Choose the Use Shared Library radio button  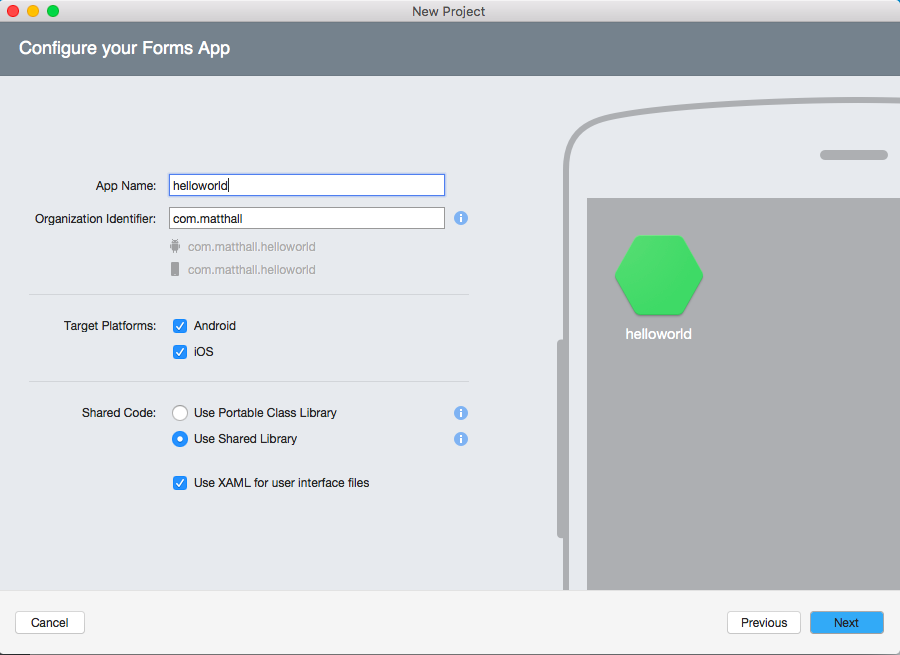(180, 439)
